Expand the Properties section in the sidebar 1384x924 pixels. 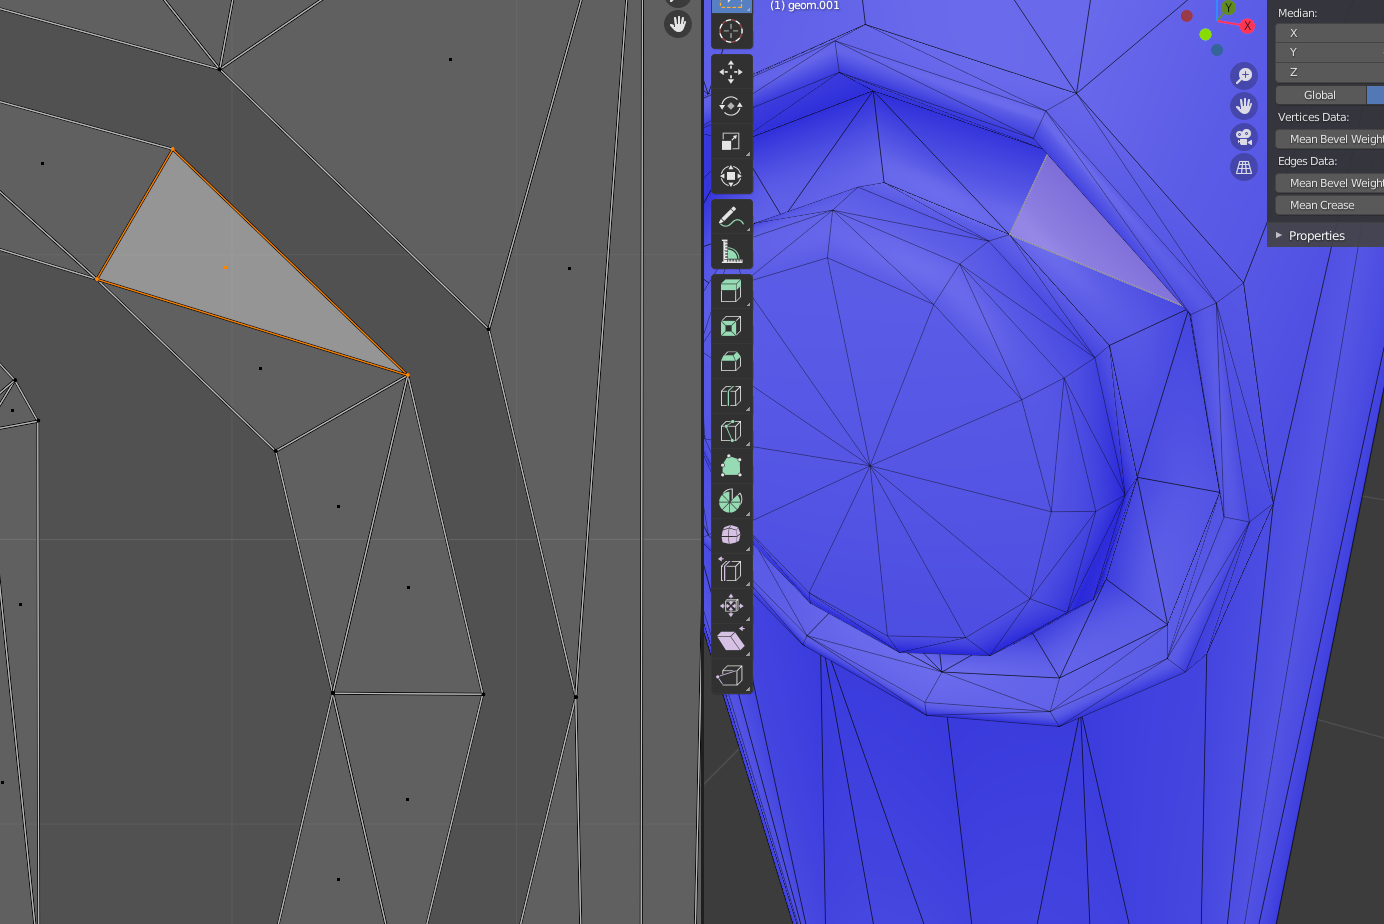click(1316, 235)
